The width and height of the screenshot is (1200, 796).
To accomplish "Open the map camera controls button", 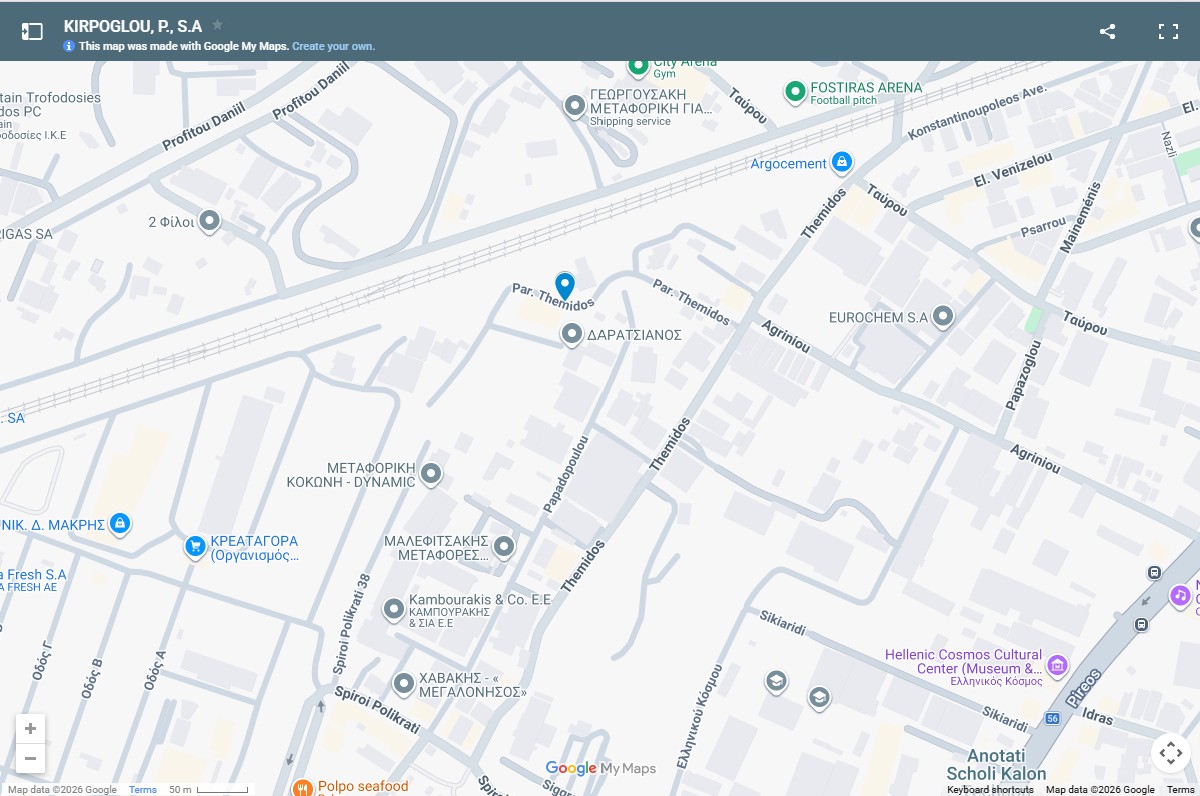I will tap(1171, 752).
